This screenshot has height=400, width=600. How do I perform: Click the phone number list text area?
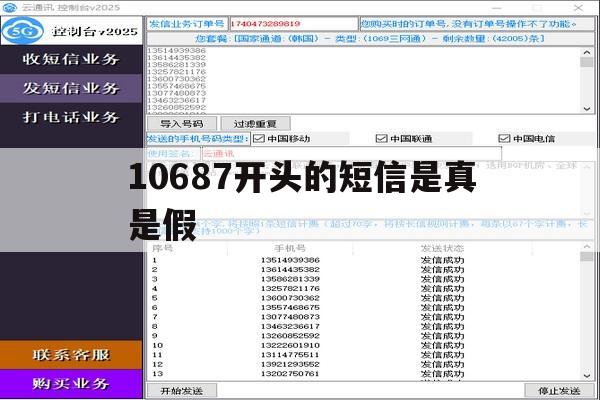point(364,80)
